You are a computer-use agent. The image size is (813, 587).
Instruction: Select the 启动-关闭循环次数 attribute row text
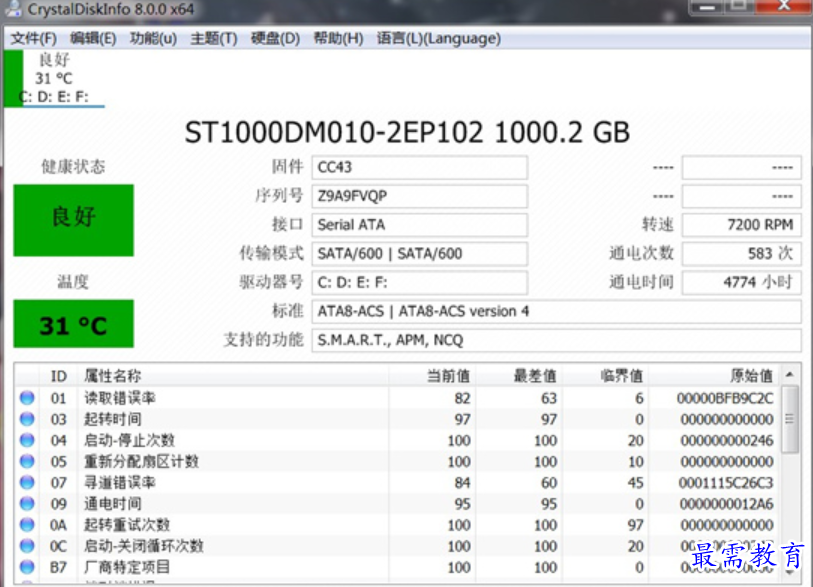[x=144, y=546]
